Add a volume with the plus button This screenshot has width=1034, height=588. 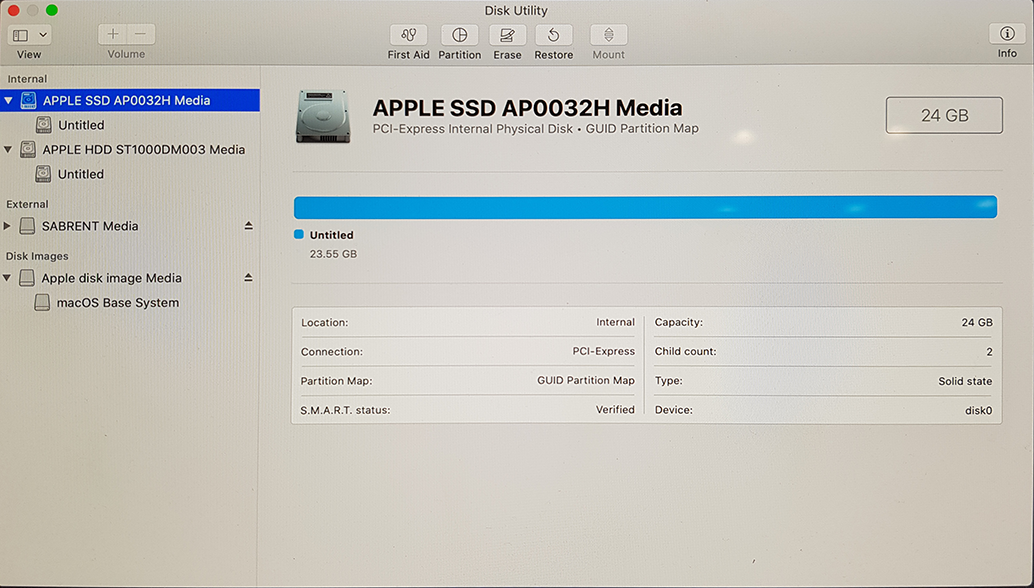113,34
